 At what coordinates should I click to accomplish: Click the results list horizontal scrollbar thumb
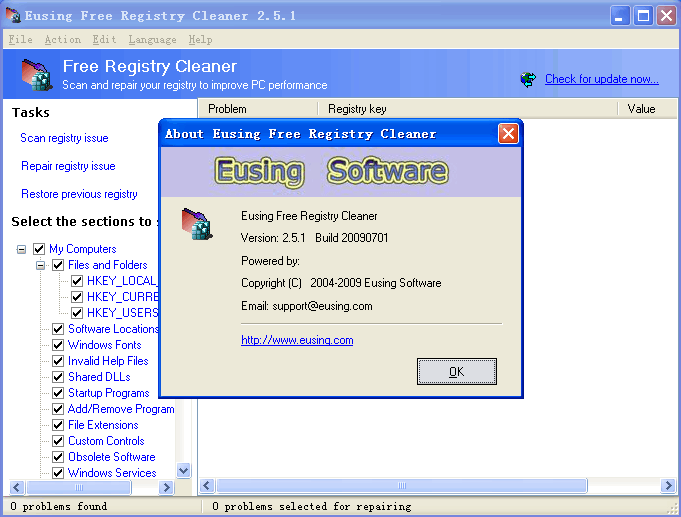pos(402,485)
